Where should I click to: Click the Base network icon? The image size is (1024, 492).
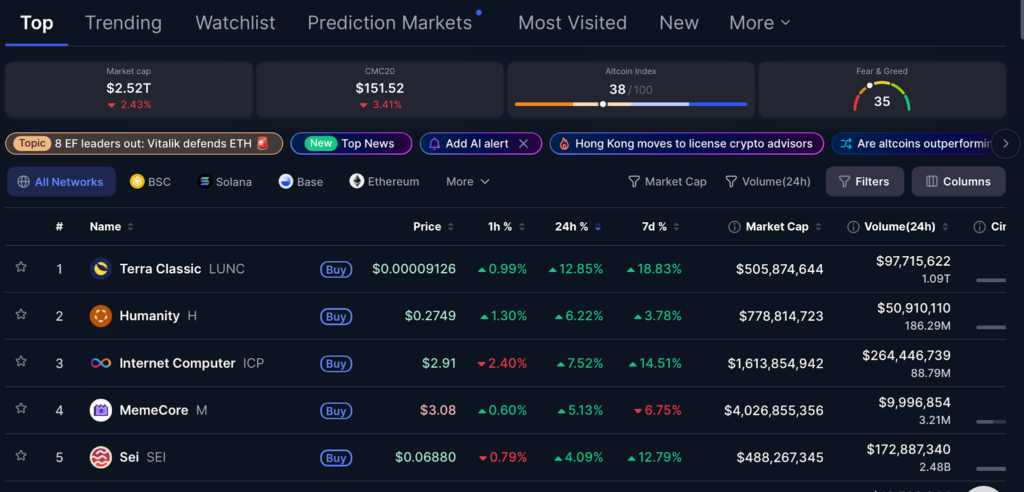pyautogui.click(x=285, y=182)
